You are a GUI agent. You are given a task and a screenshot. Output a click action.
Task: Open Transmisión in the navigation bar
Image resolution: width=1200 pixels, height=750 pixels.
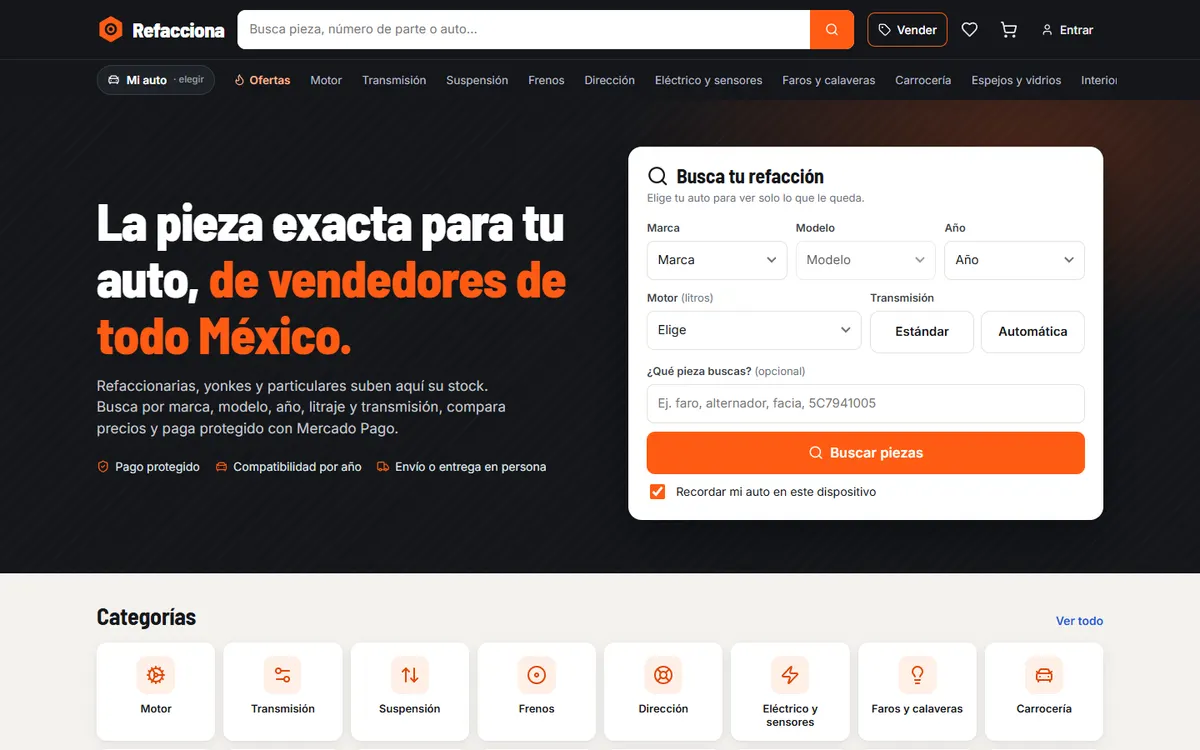click(394, 80)
